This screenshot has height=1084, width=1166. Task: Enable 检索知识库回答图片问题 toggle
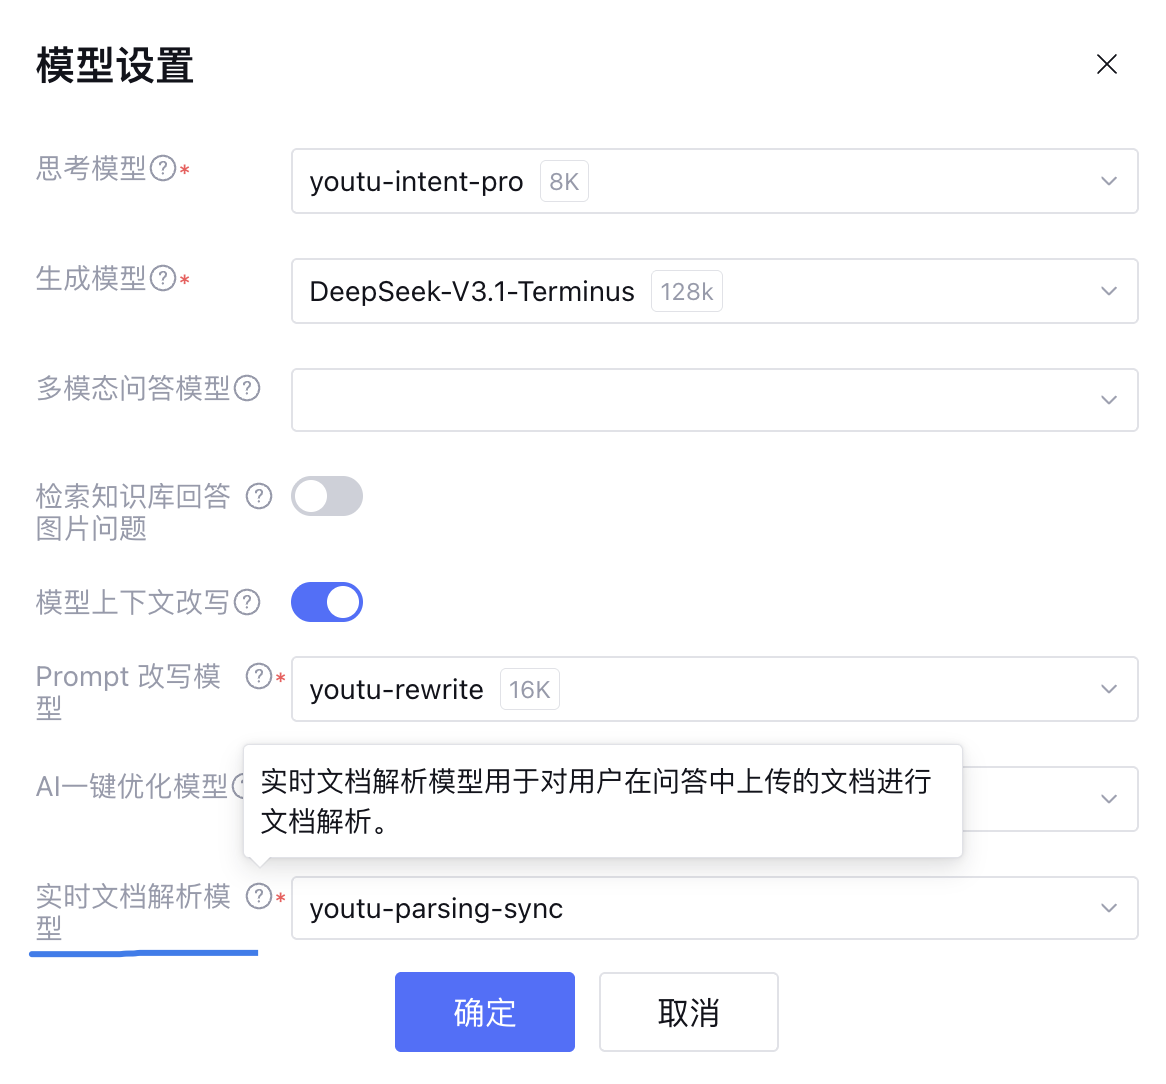tap(327, 496)
